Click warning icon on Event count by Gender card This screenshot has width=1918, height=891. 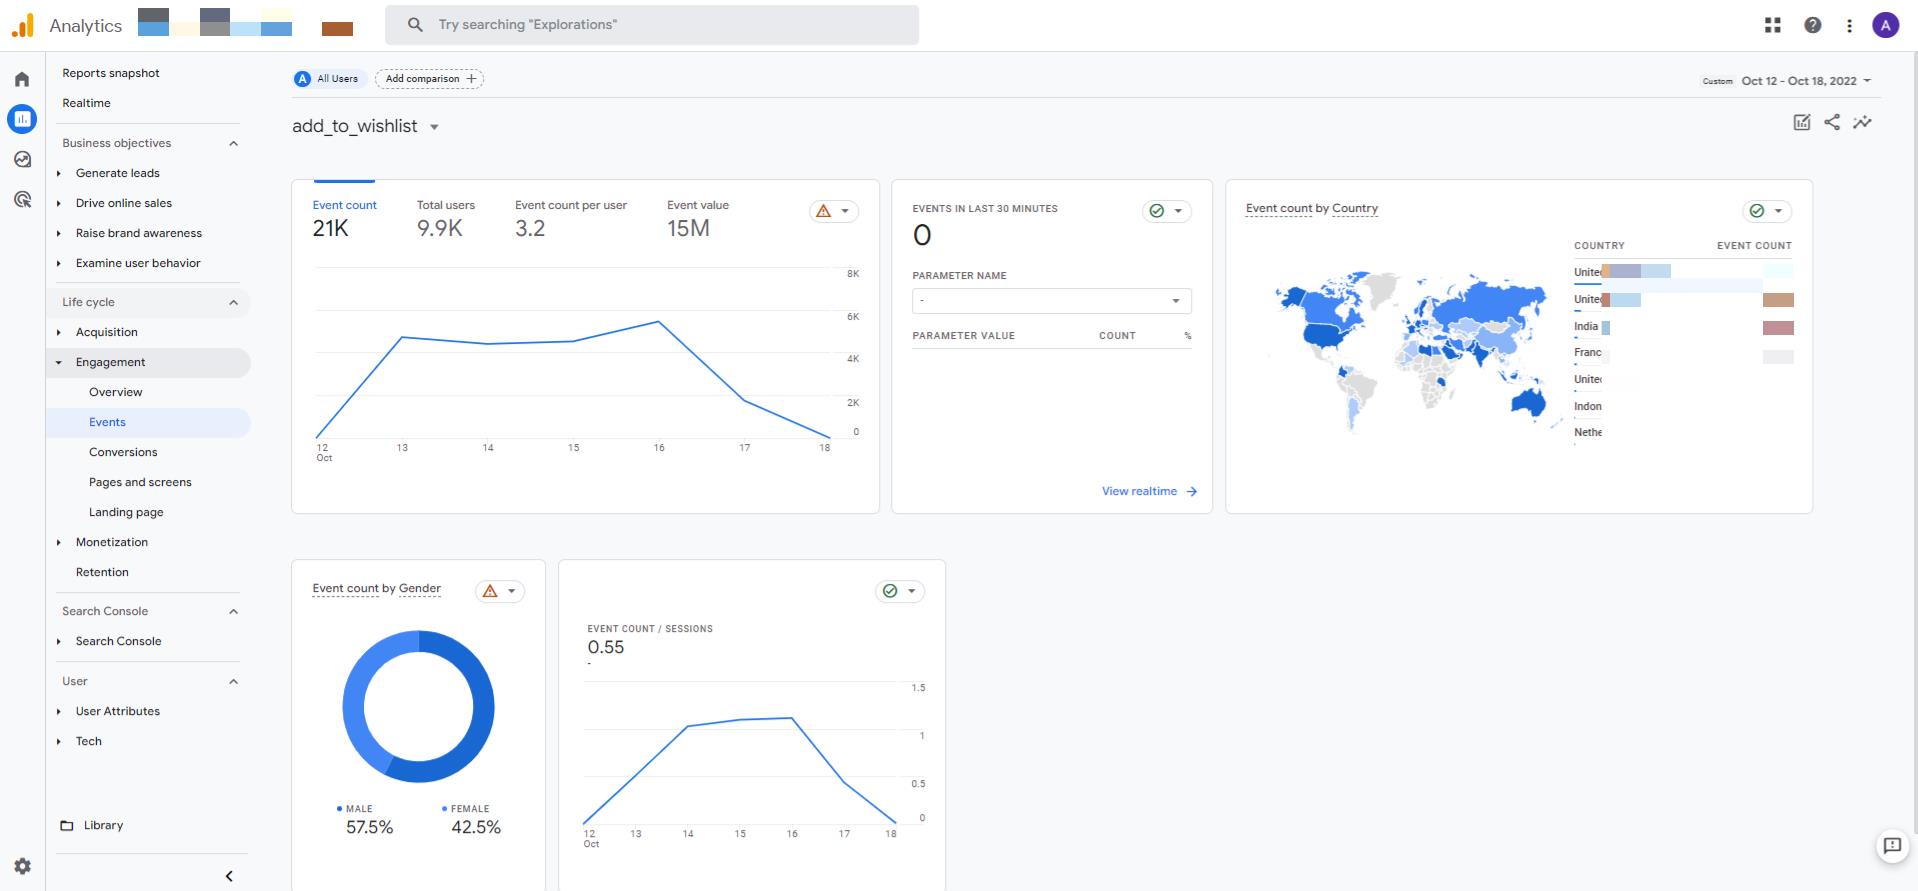pos(490,591)
